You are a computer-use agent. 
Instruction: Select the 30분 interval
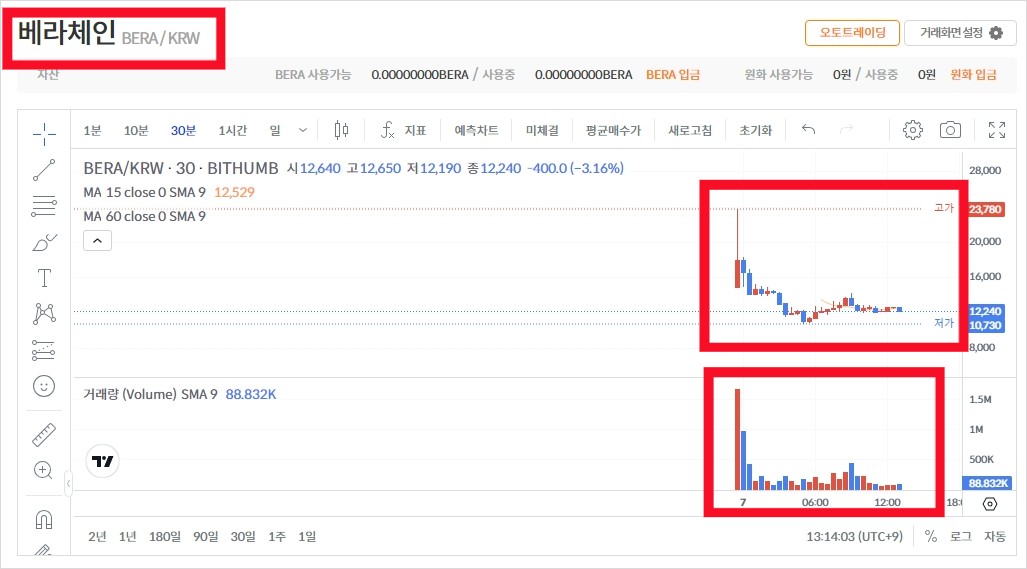[x=183, y=130]
